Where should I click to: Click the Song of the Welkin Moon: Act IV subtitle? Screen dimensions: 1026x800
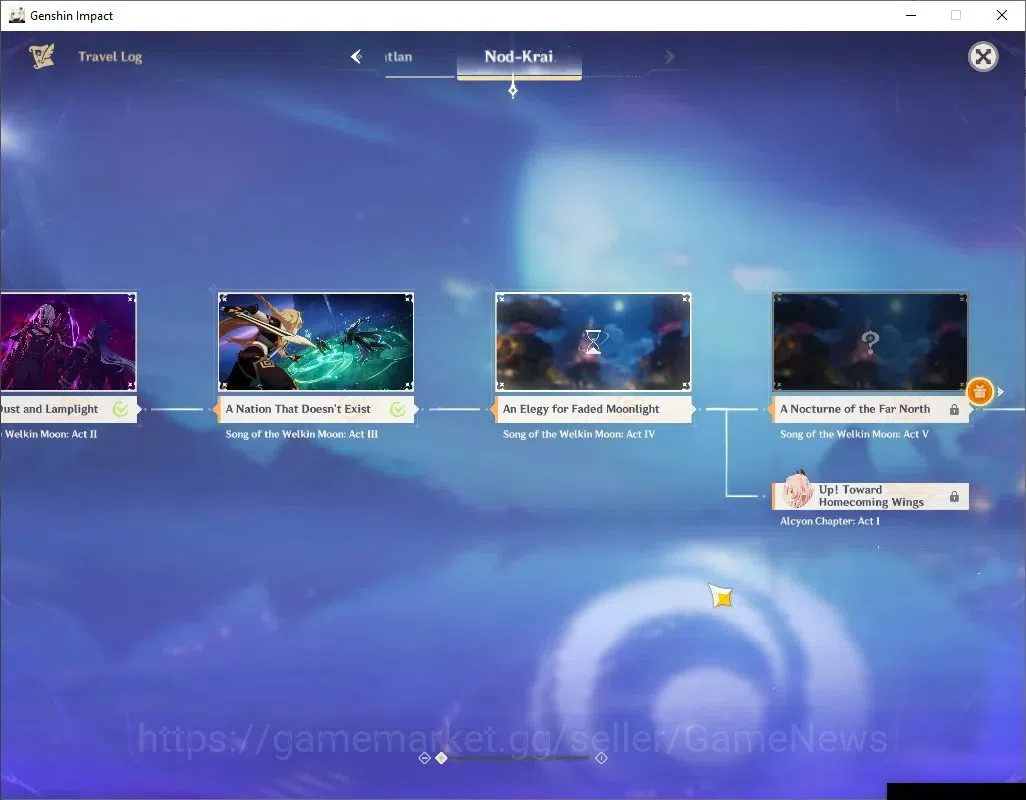pyautogui.click(x=578, y=434)
